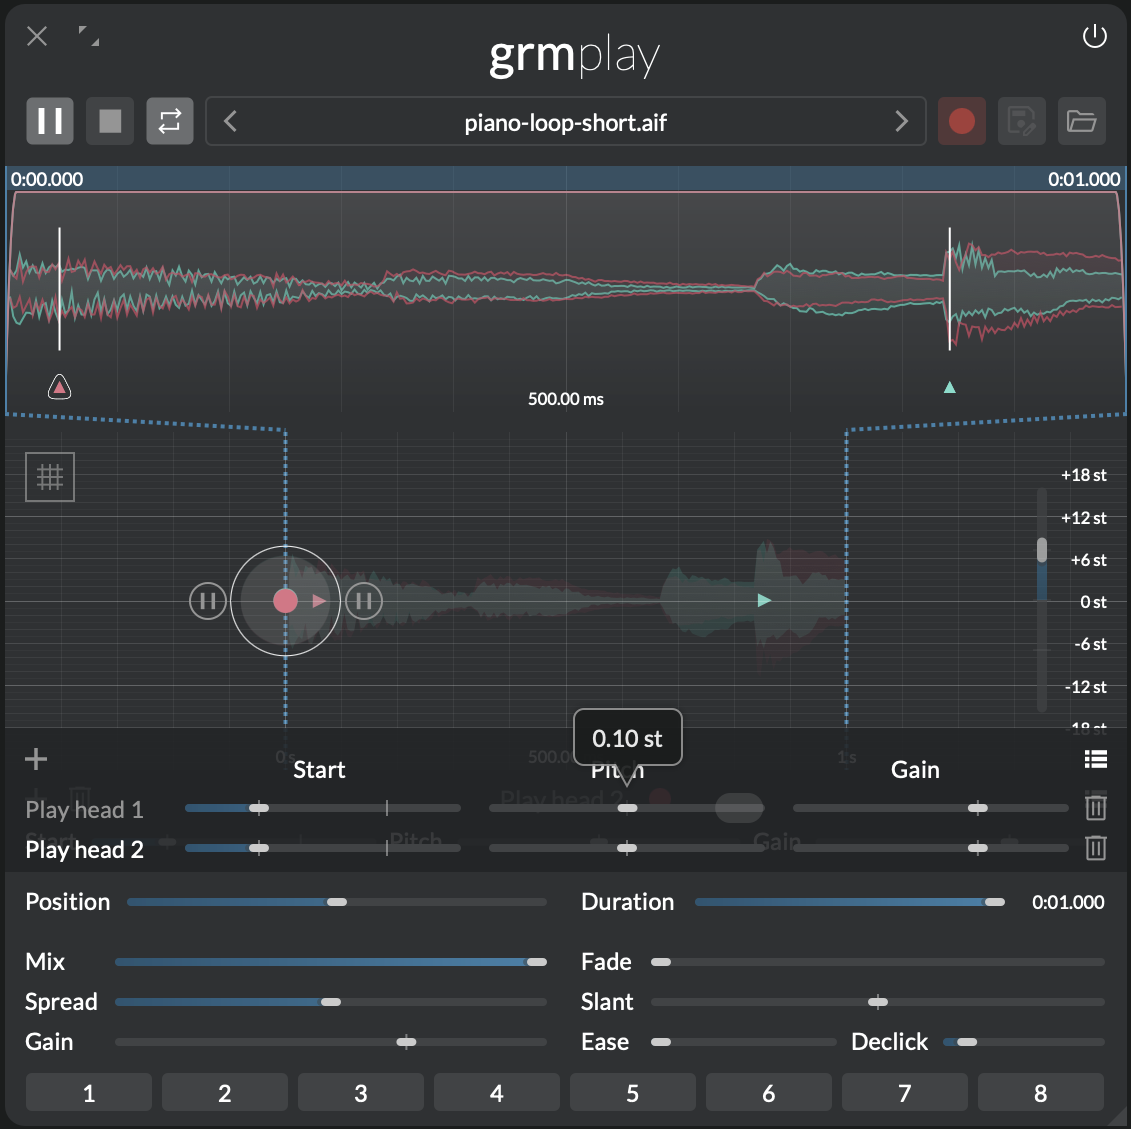The width and height of the screenshot is (1131, 1129).
Task: Click the save file icon
Action: pos(1021,122)
